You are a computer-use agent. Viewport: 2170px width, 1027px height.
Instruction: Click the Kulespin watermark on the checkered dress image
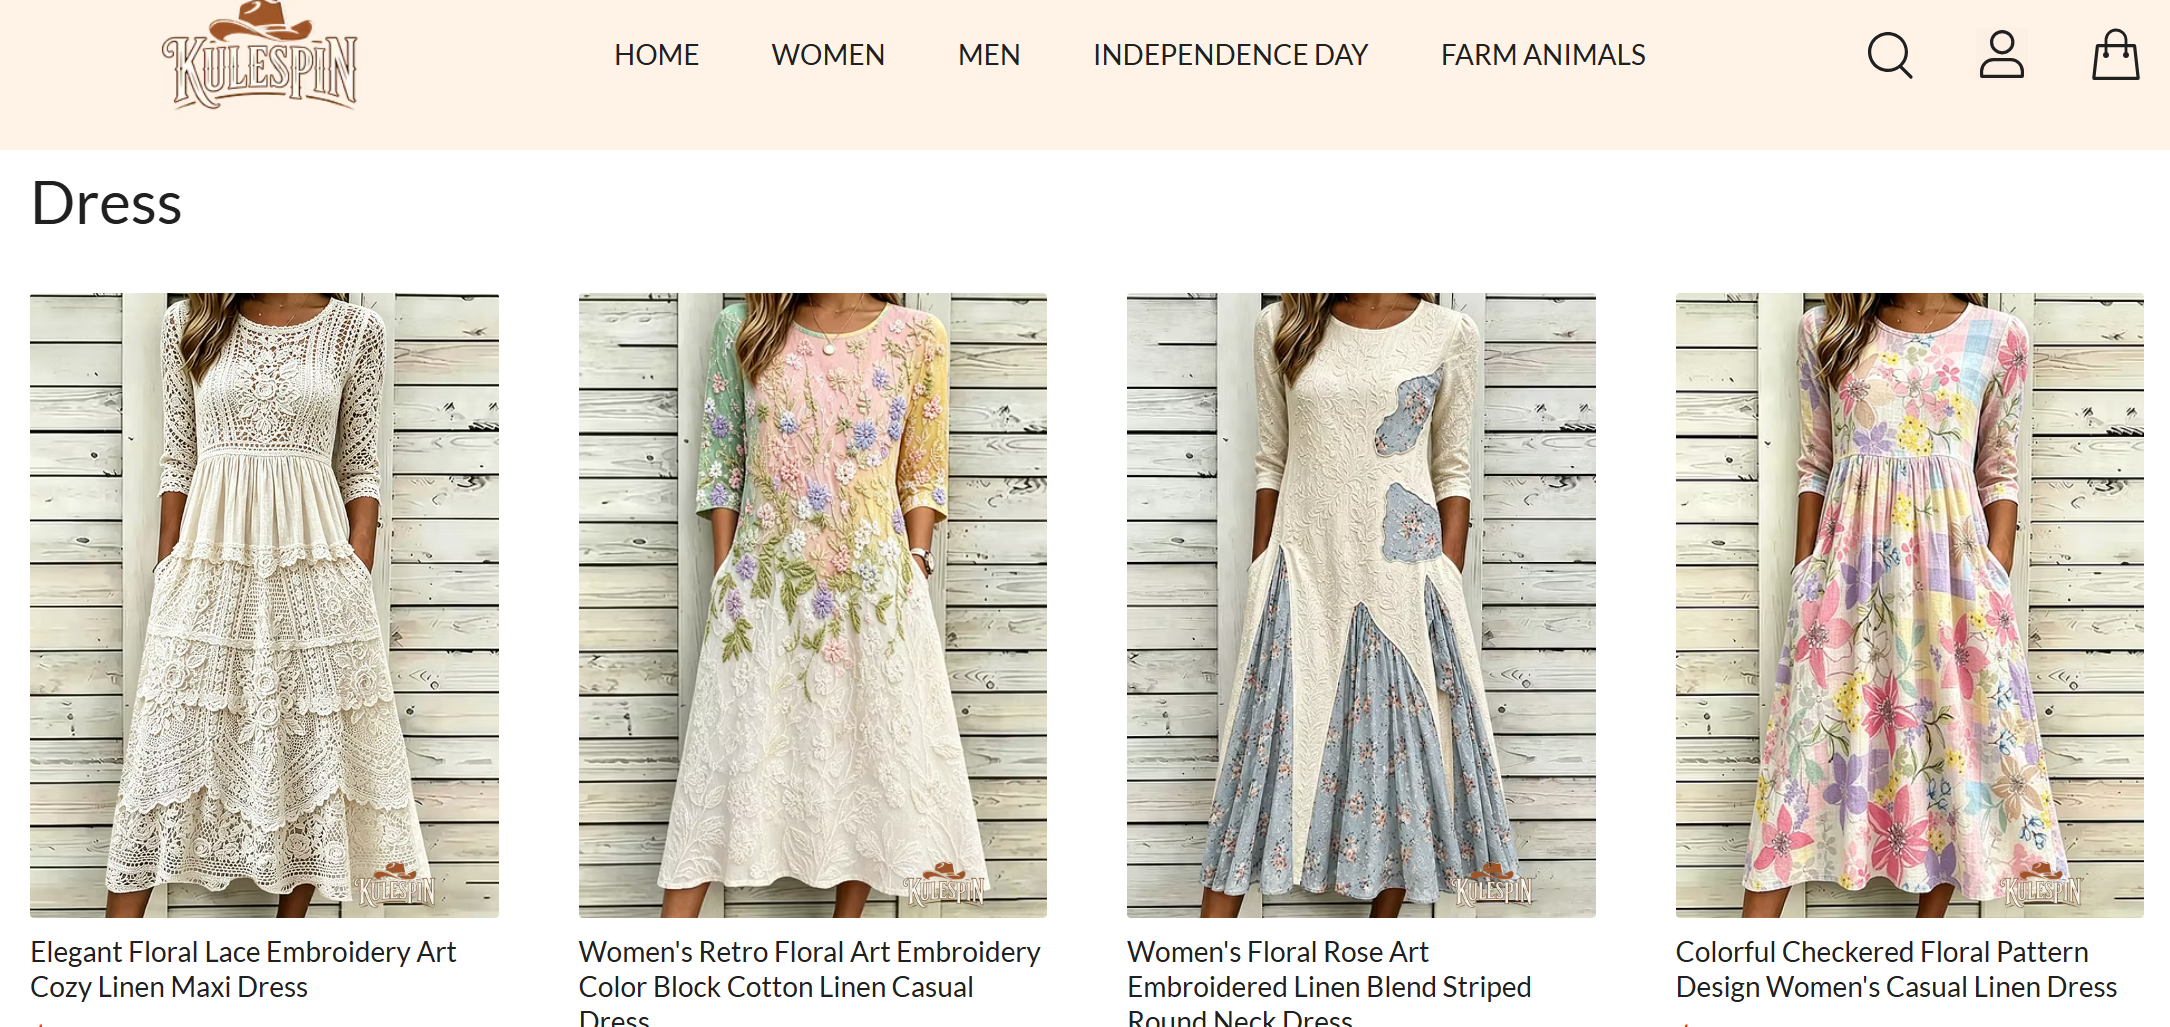click(2042, 885)
